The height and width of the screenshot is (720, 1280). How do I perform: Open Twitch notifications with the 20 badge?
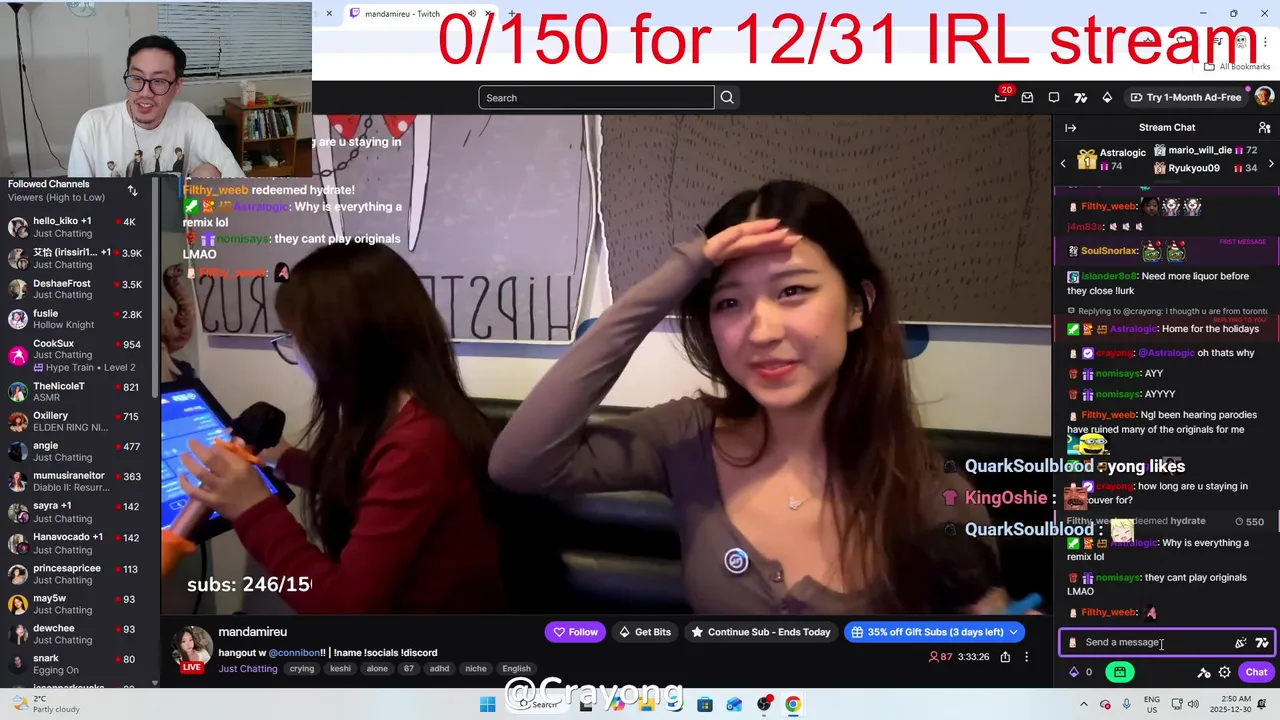coord(1001,97)
